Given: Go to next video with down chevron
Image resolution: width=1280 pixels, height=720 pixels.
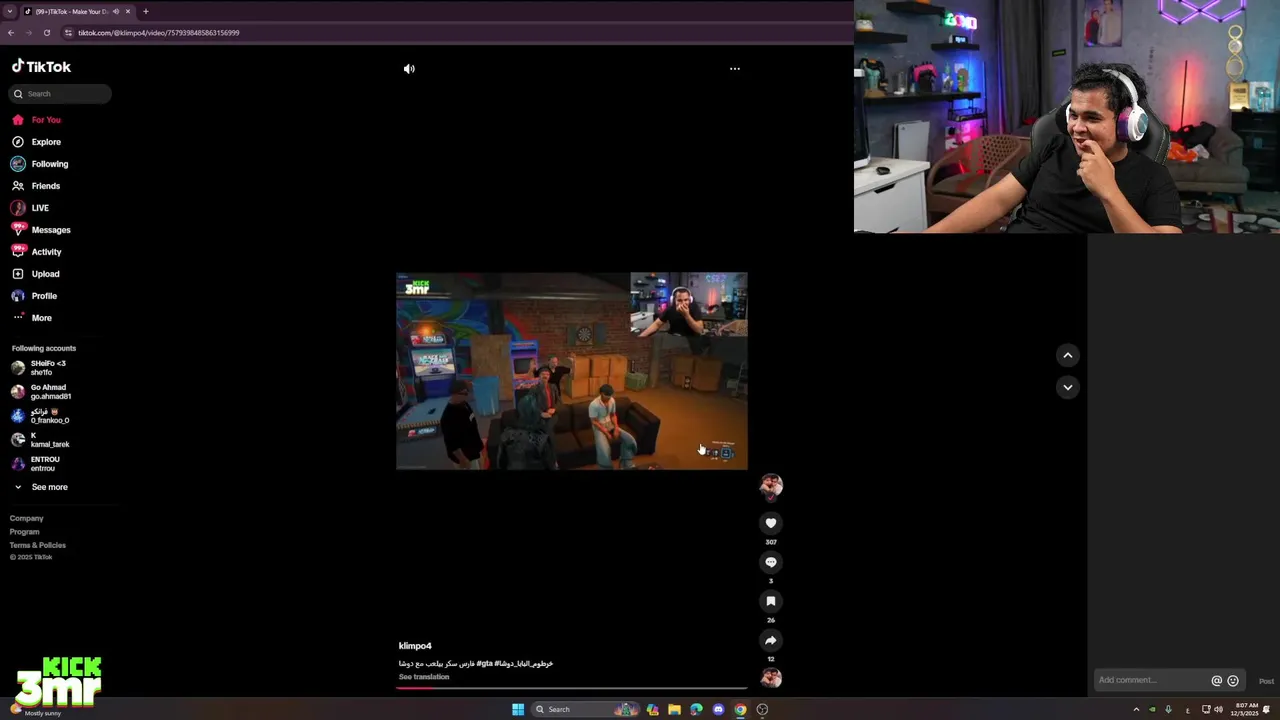Looking at the screenshot, I should [x=1068, y=387].
